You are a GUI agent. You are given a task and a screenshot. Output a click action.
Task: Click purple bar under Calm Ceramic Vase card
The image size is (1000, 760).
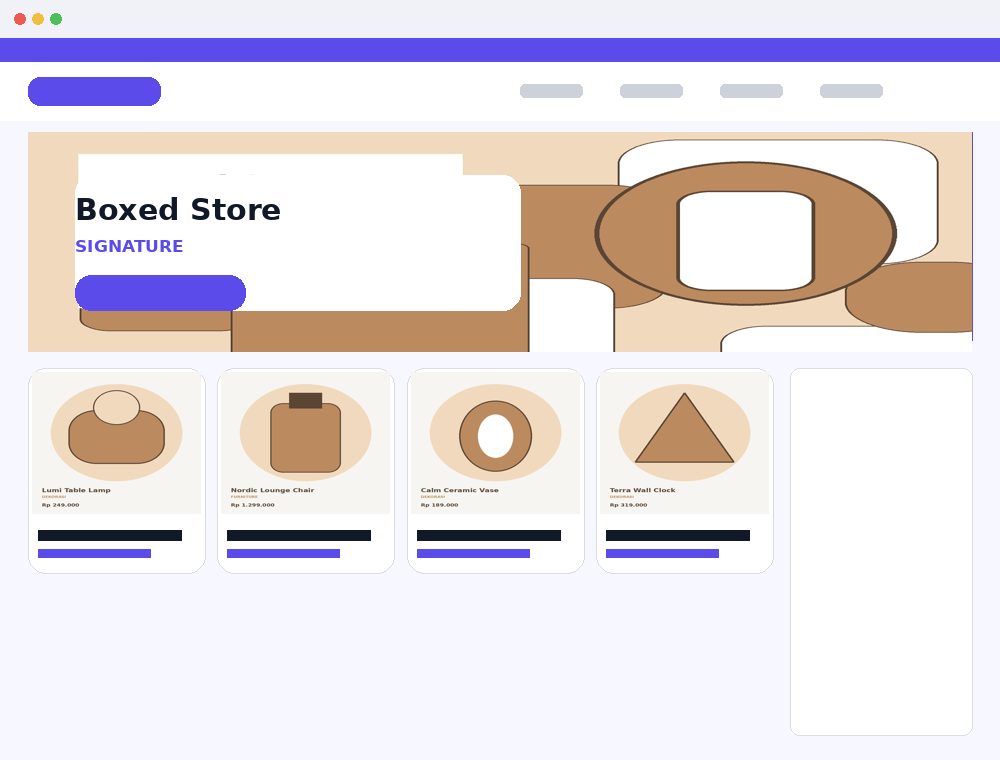[x=473, y=553]
